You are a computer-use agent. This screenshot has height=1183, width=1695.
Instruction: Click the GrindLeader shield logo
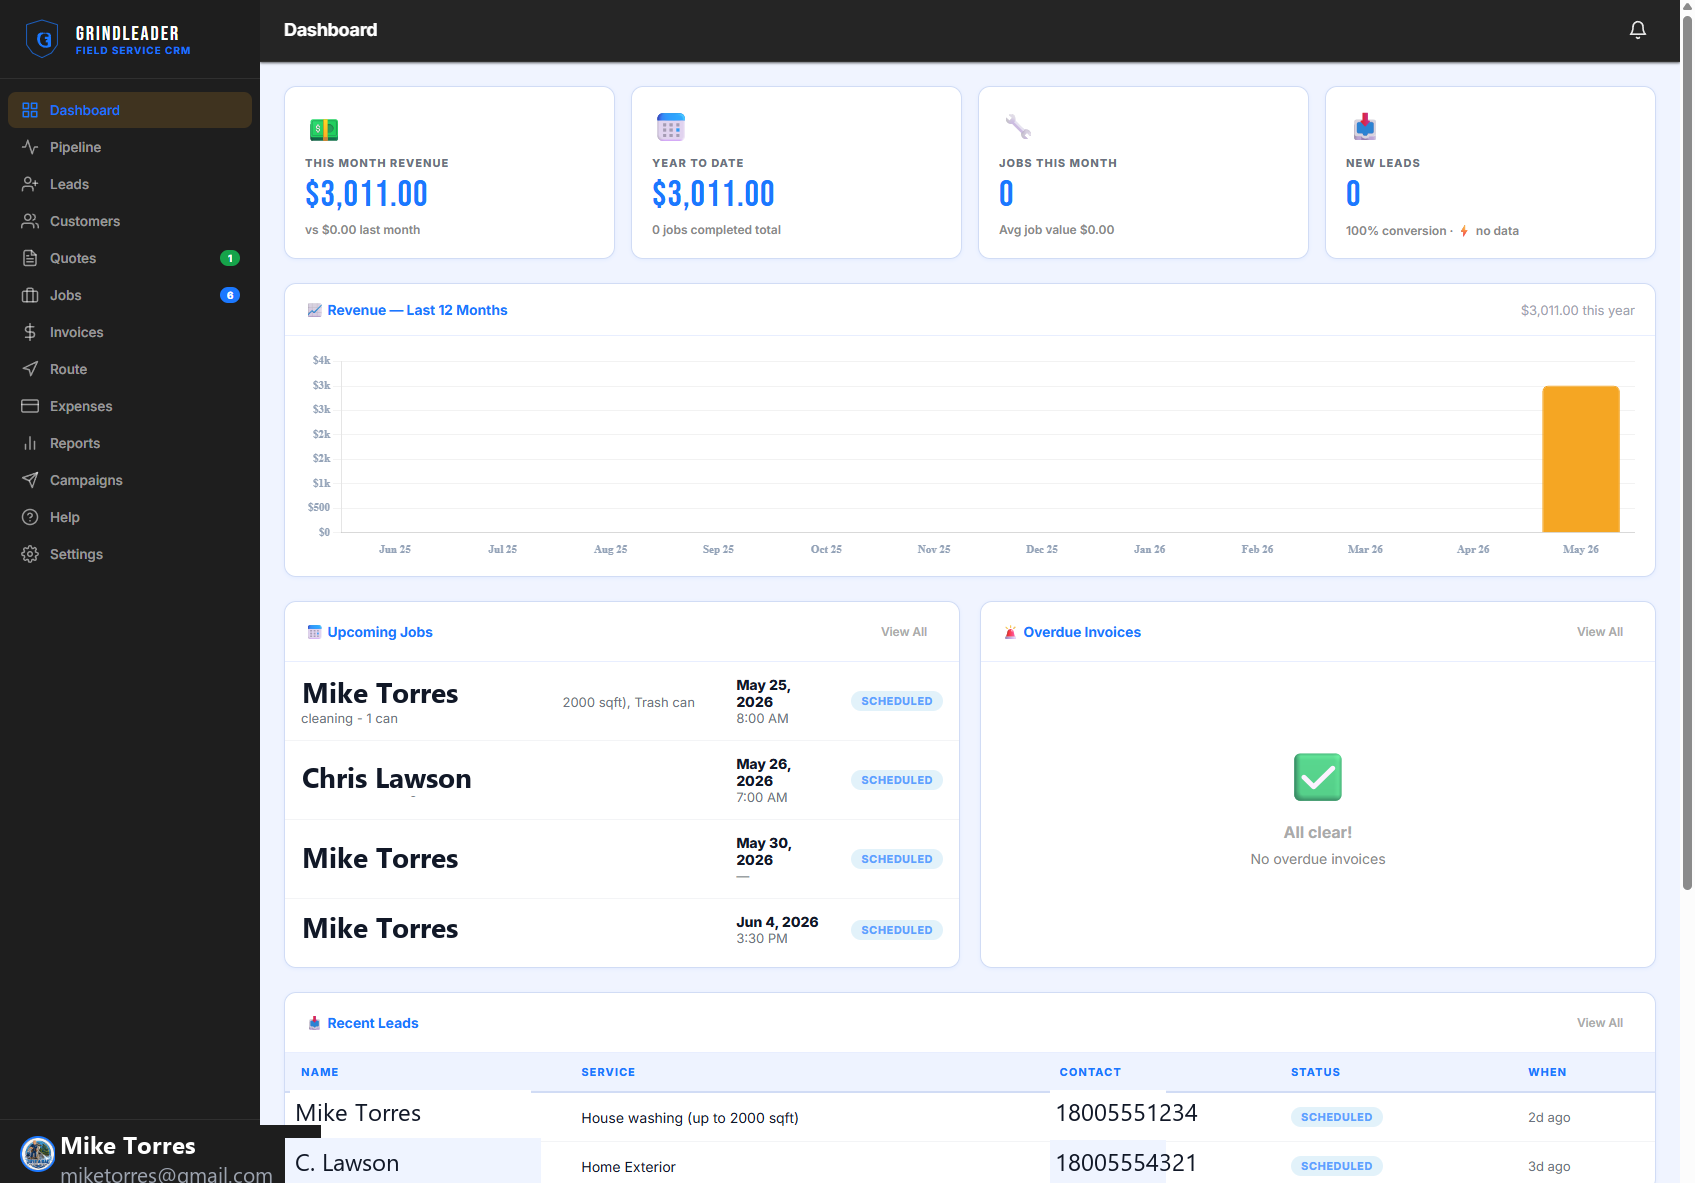pyautogui.click(x=41, y=39)
